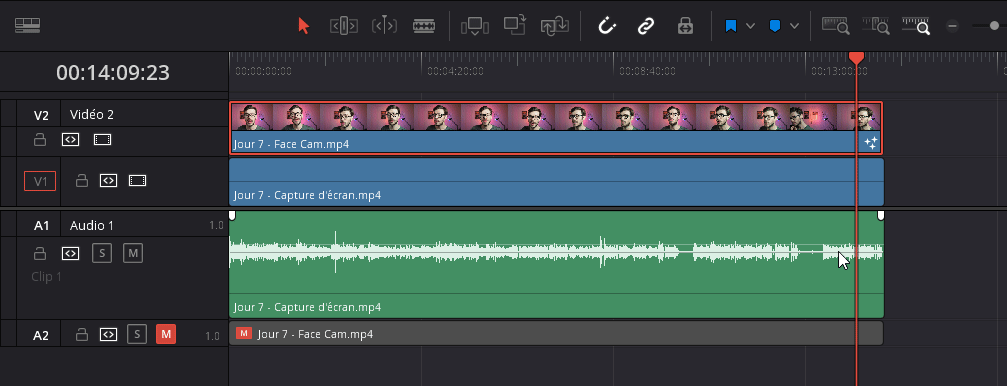This screenshot has height=386, width=1007.
Task: Select the Jour 7 - Face Cam.mp4 video clip
Action: click(x=556, y=128)
